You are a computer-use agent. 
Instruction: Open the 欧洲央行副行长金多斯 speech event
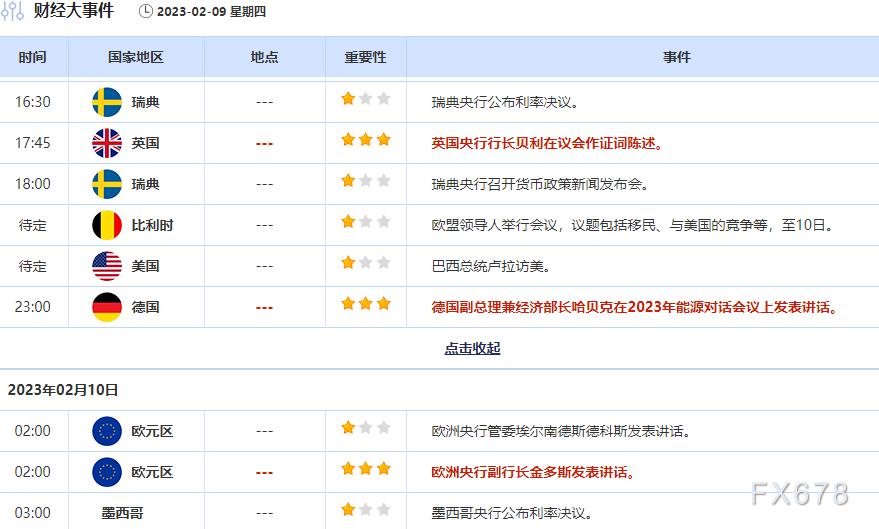point(533,472)
